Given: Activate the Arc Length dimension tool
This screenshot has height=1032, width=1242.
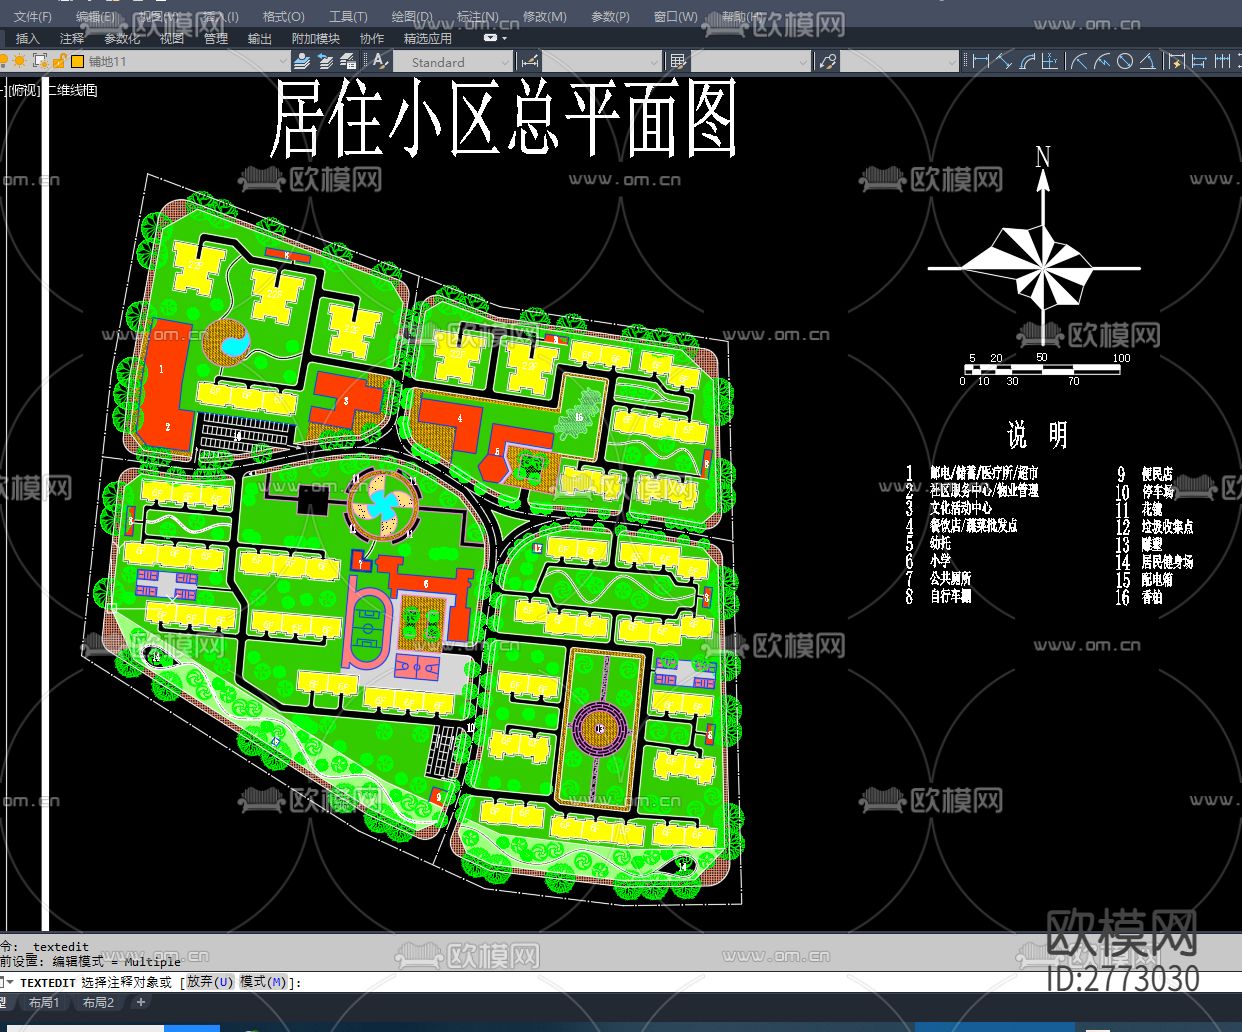Looking at the screenshot, I should pyautogui.click(x=1027, y=61).
